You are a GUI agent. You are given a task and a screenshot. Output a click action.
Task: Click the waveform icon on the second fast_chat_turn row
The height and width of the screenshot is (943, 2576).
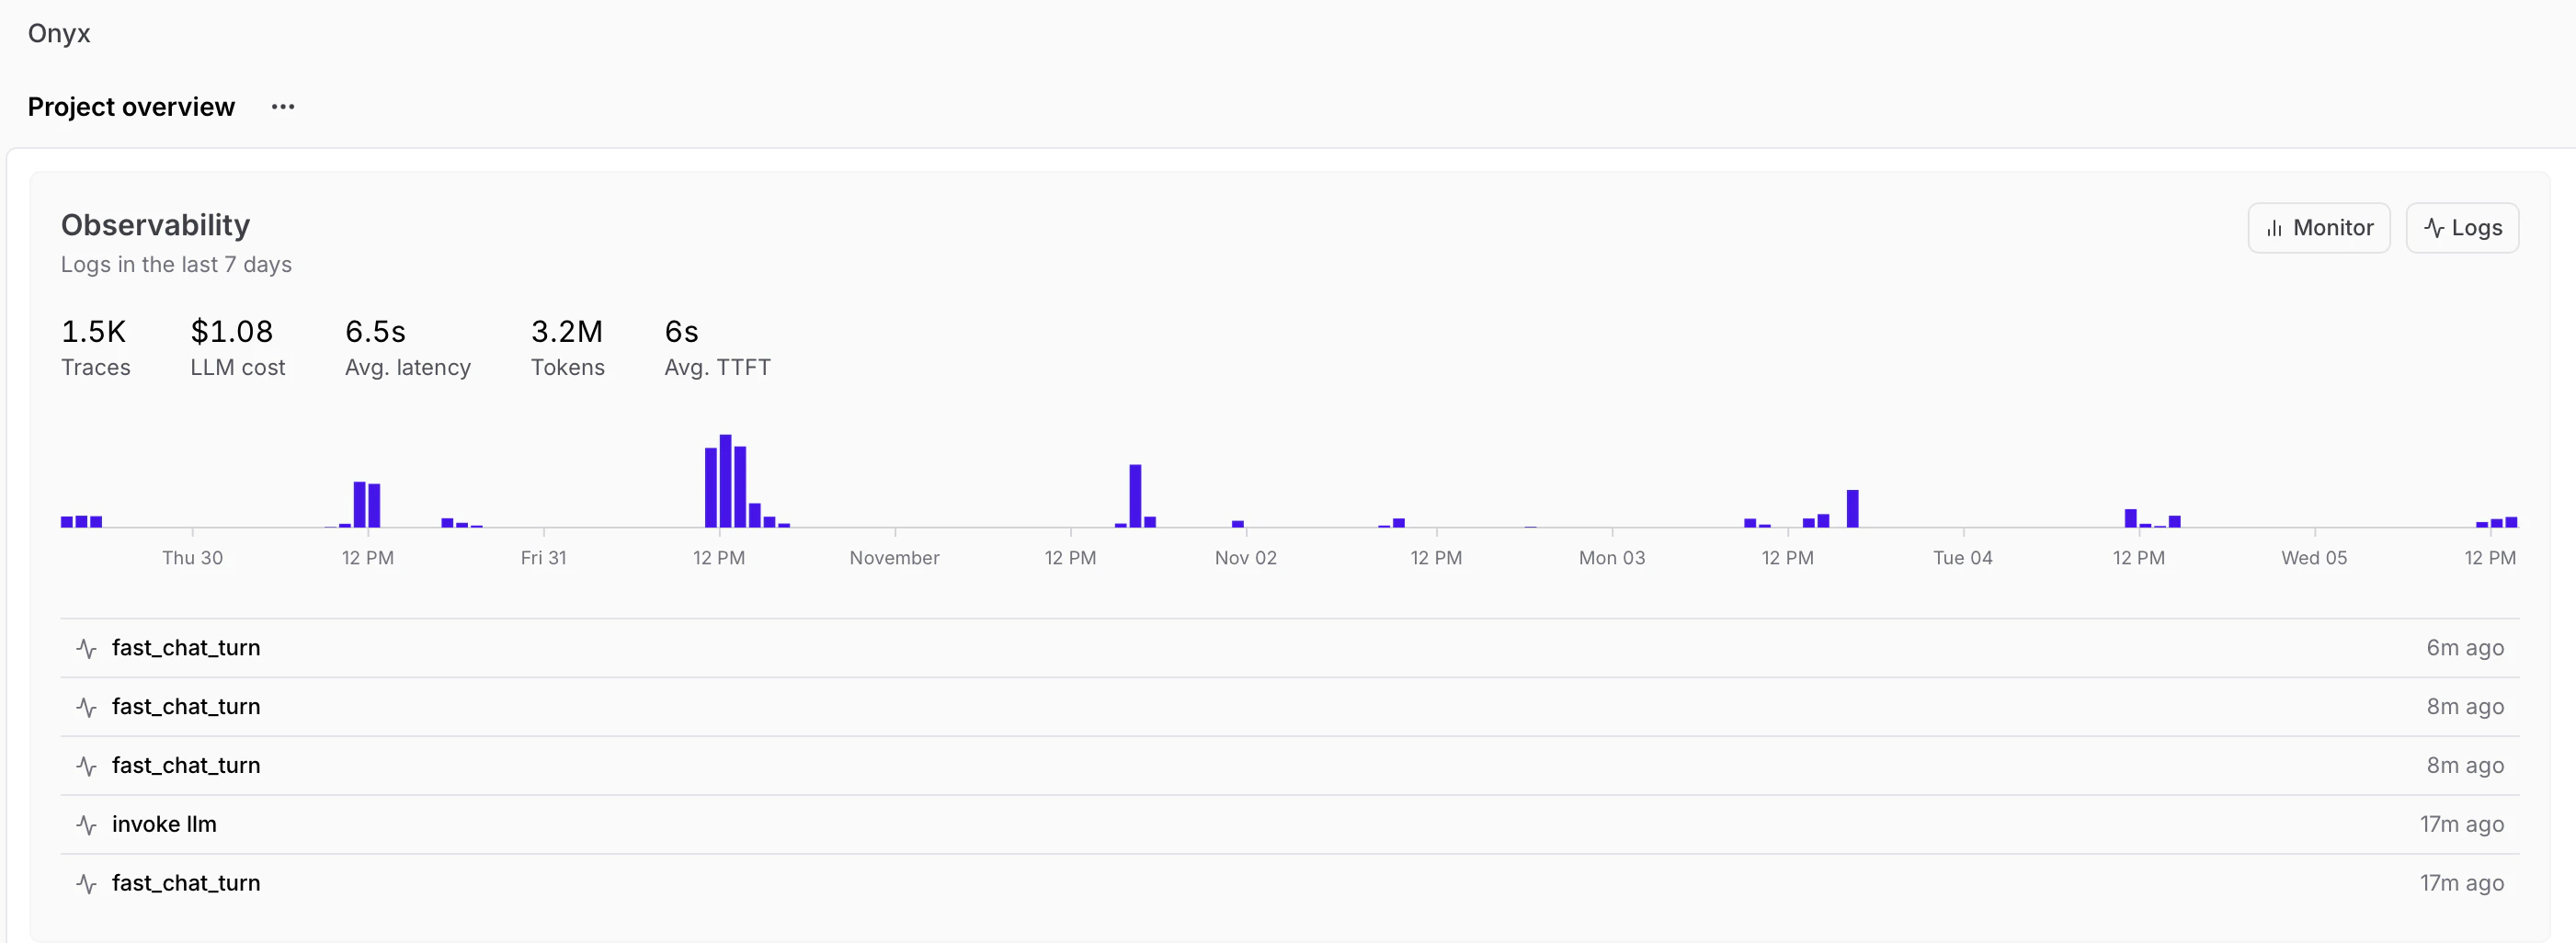pyautogui.click(x=86, y=707)
